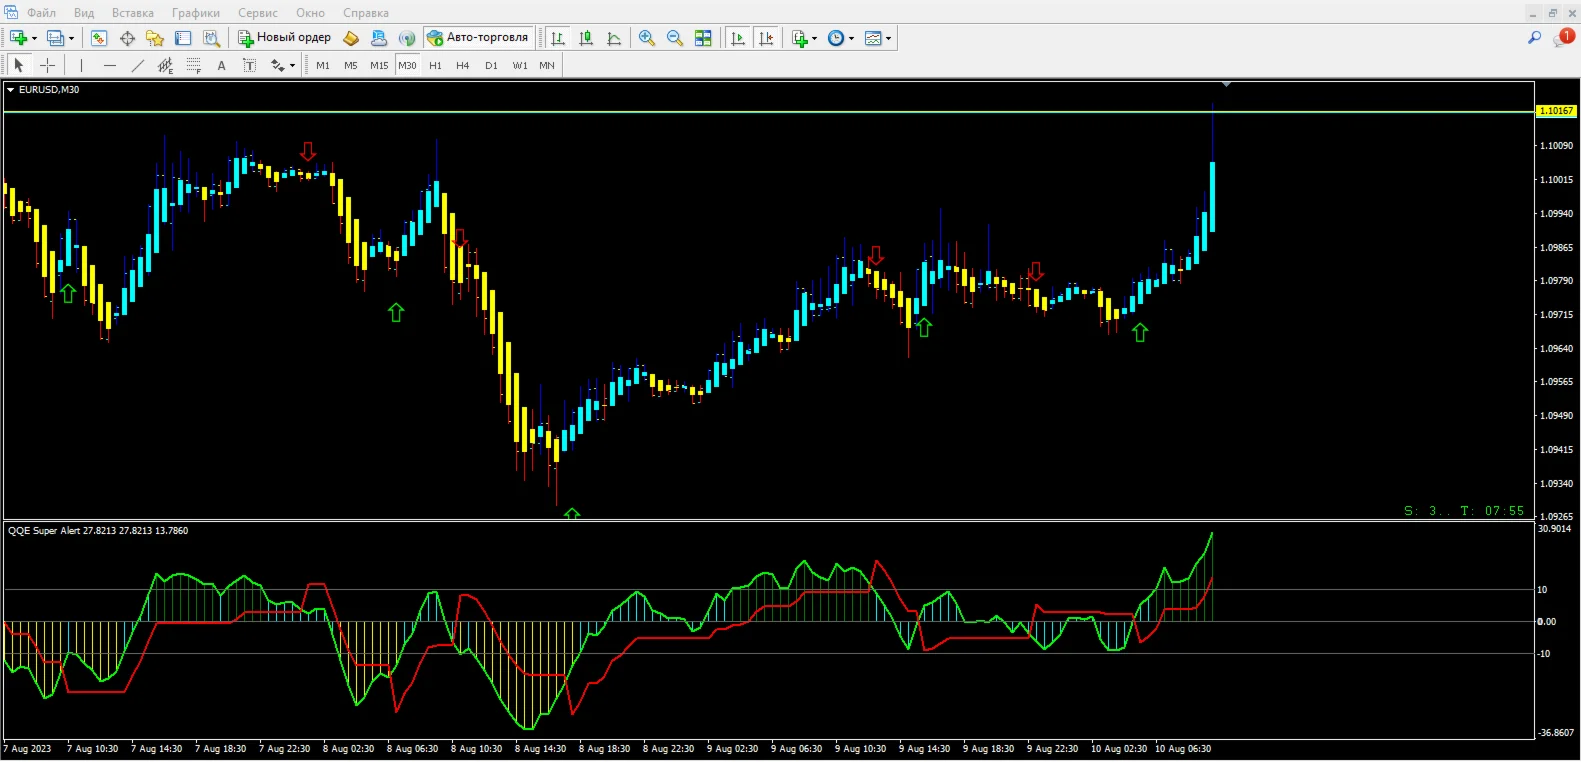Click the chart shift triangle marker
The height and width of the screenshot is (762, 1581).
1226,85
